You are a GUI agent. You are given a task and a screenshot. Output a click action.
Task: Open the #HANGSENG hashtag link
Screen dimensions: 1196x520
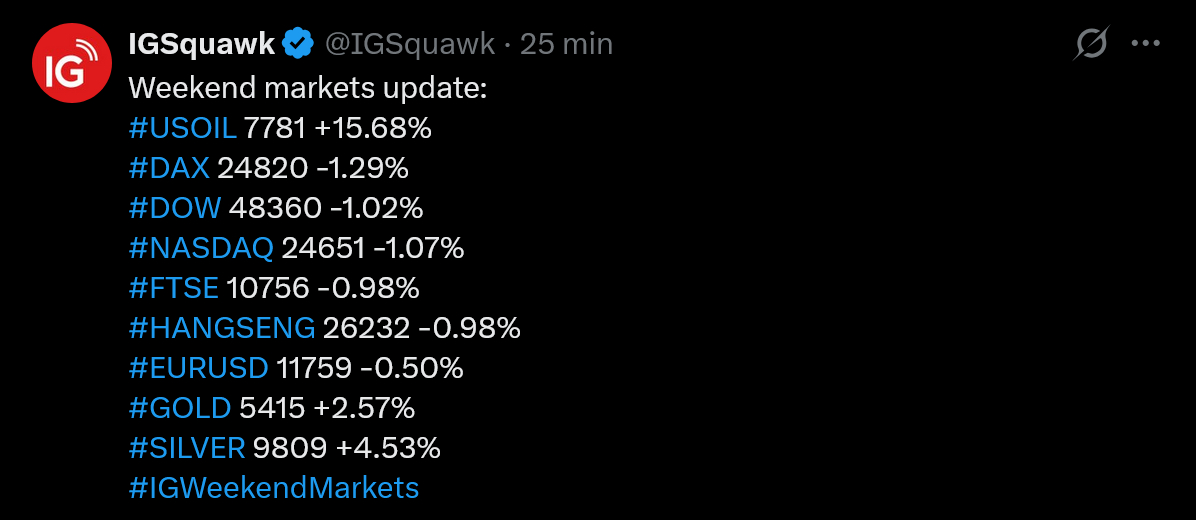tap(222, 328)
